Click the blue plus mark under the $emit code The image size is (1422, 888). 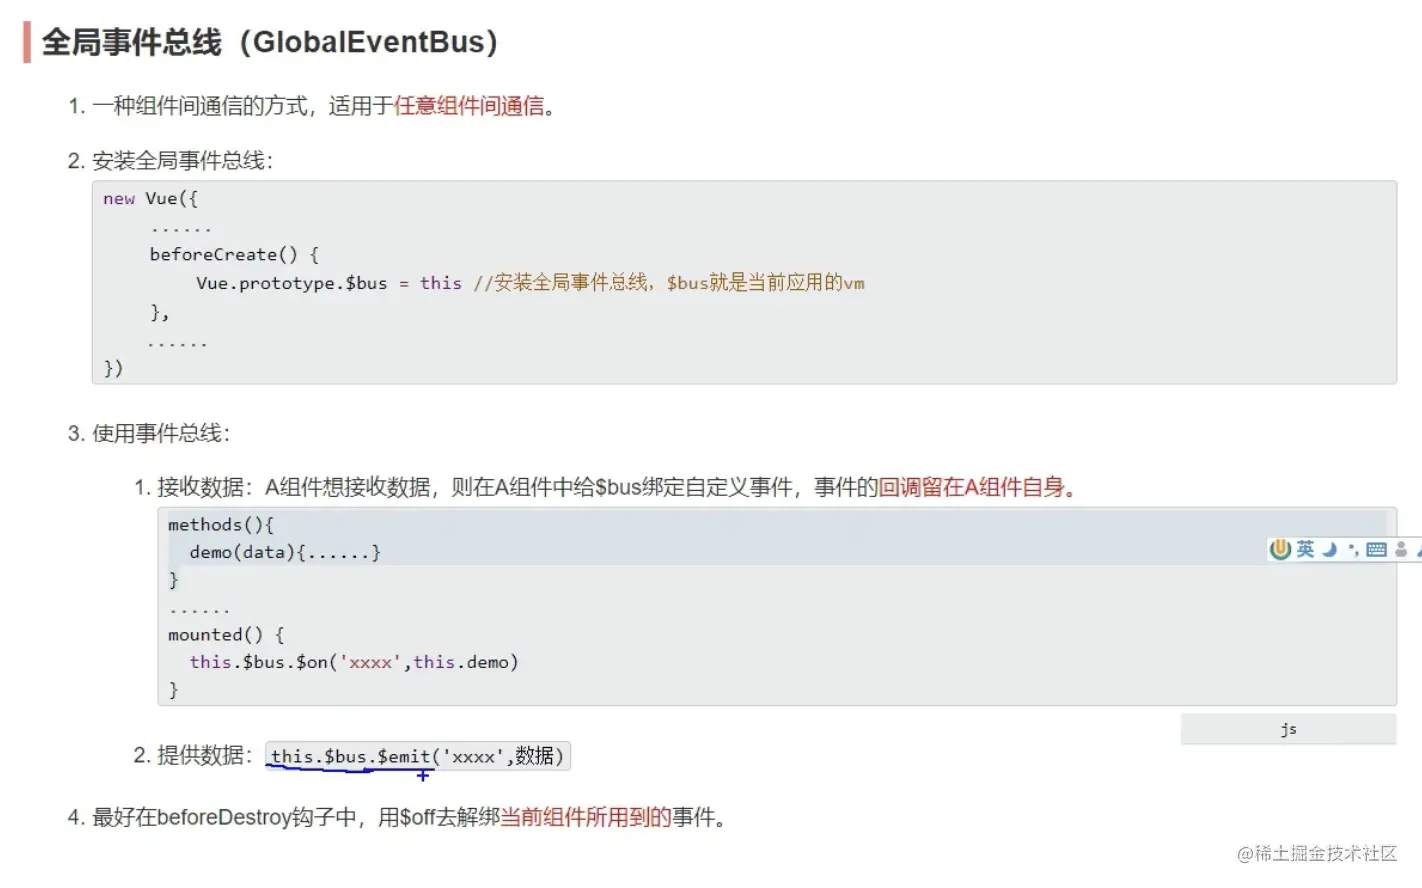coord(423,775)
